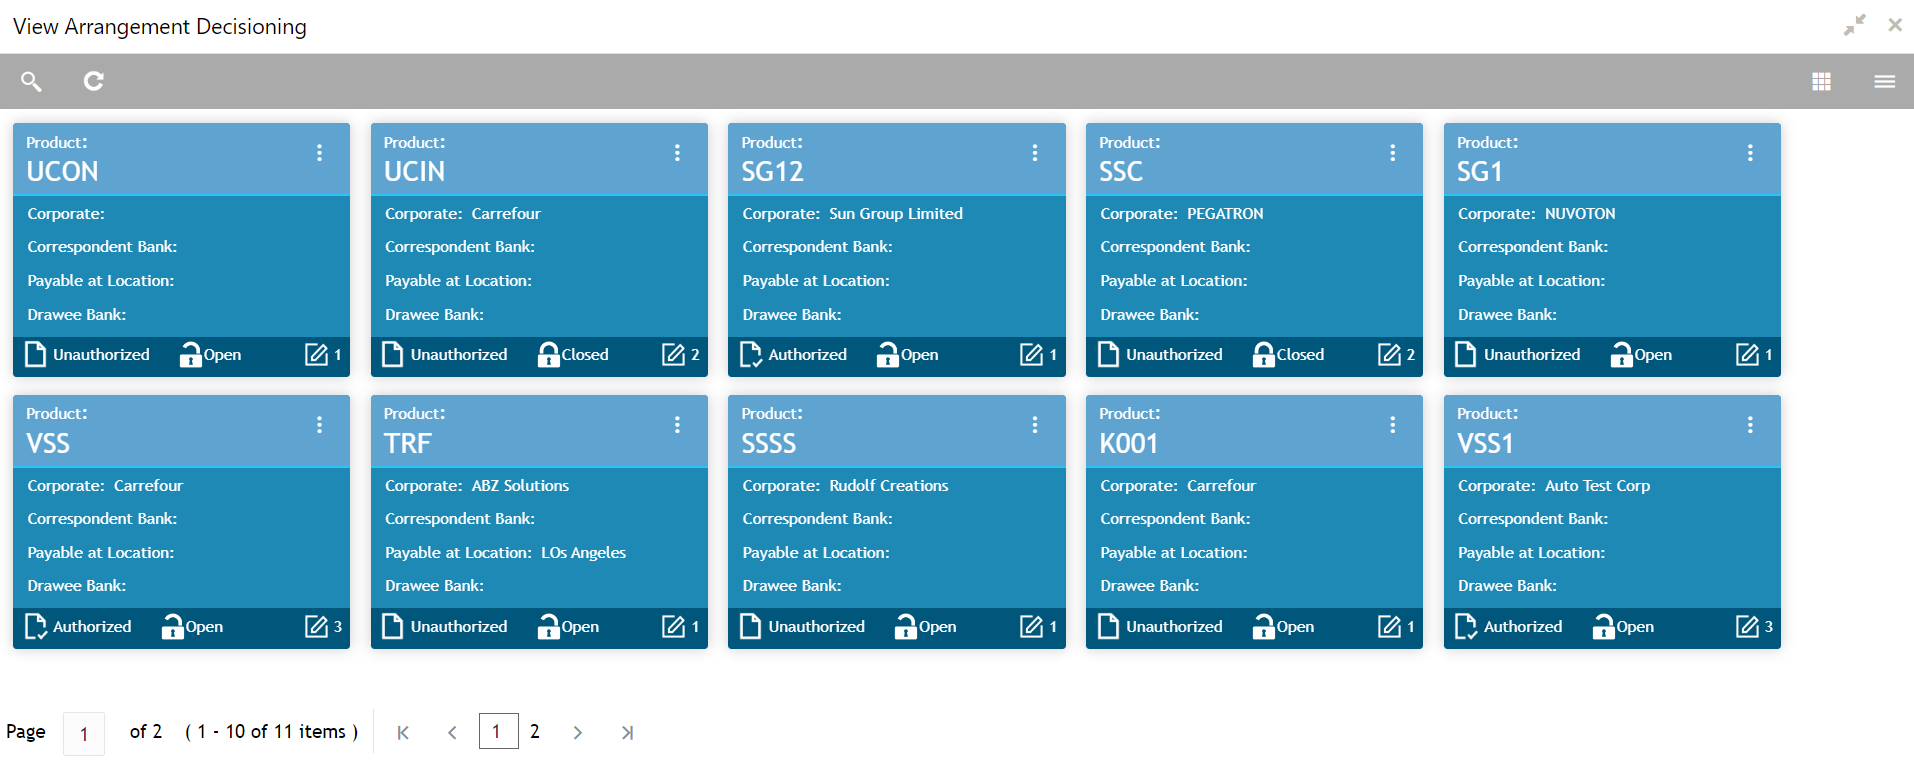Click the closed lock icon on UCIN card
The image size is (1914, 762).
(548, 354)
